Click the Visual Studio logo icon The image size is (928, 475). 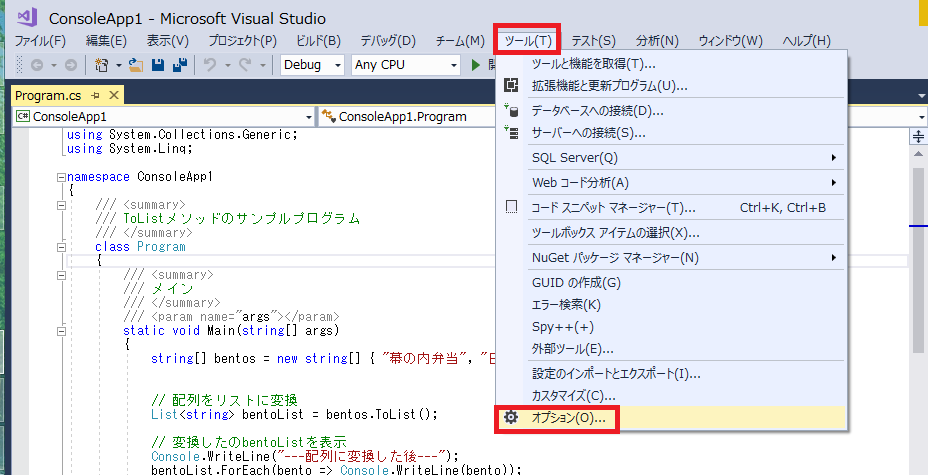point(27,17)
